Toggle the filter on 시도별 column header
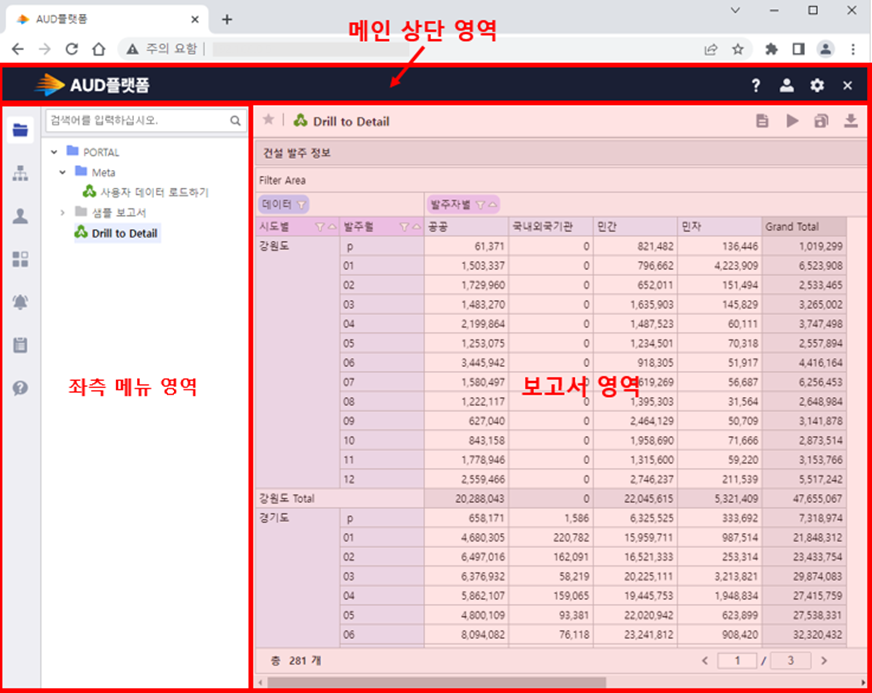 [320, 227]
